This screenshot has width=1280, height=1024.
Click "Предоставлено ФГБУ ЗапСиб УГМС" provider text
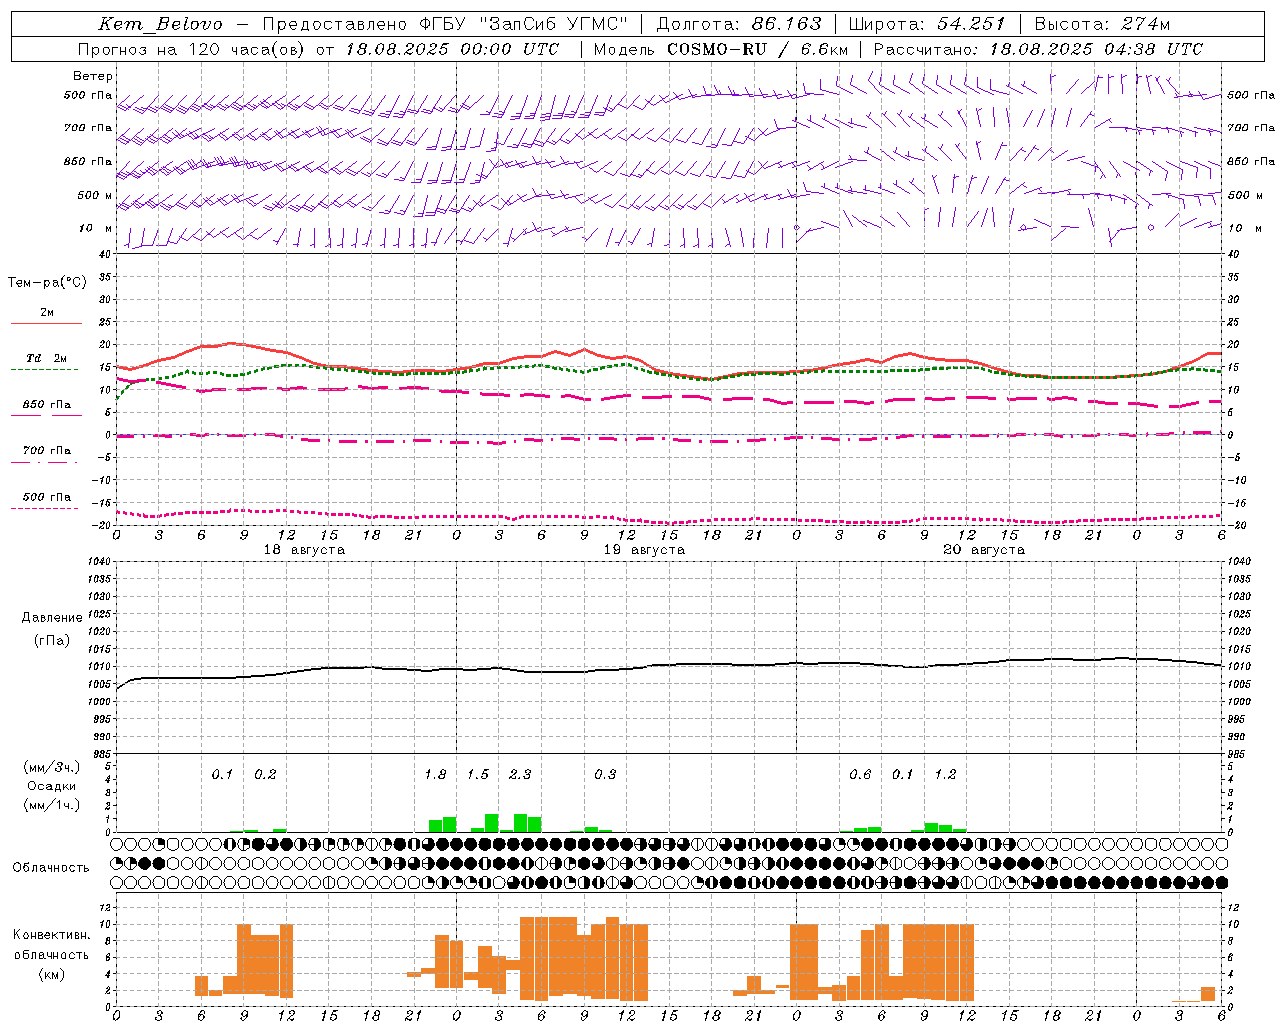446,24
